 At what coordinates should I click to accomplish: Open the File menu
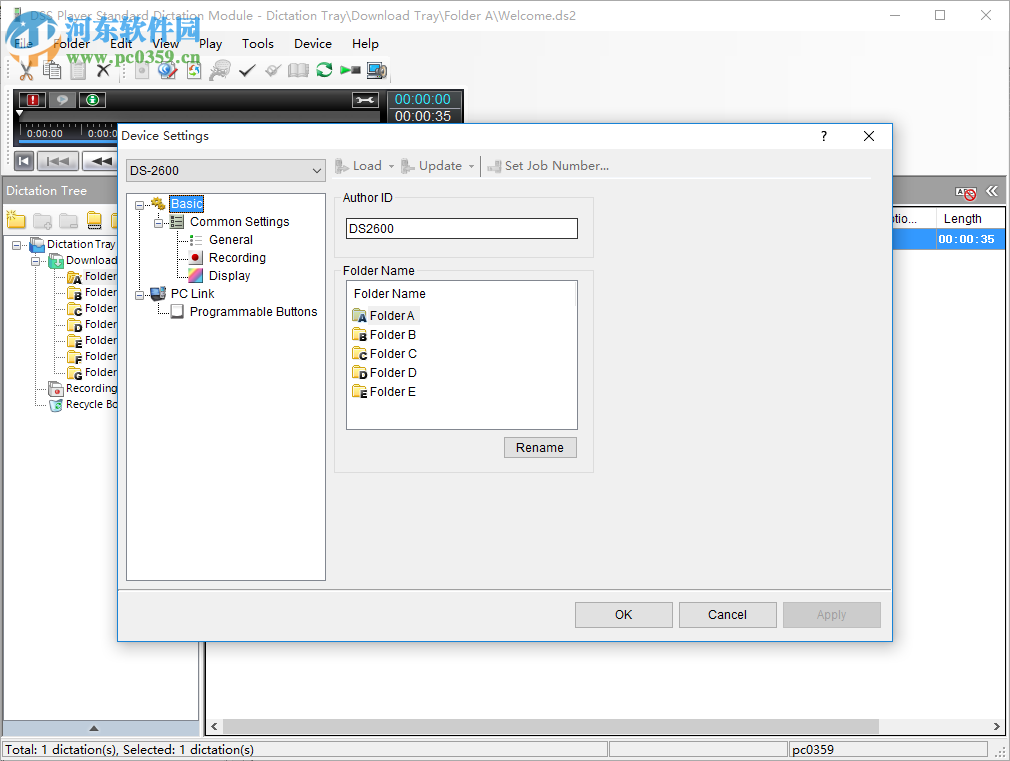(x=23, y=44)
